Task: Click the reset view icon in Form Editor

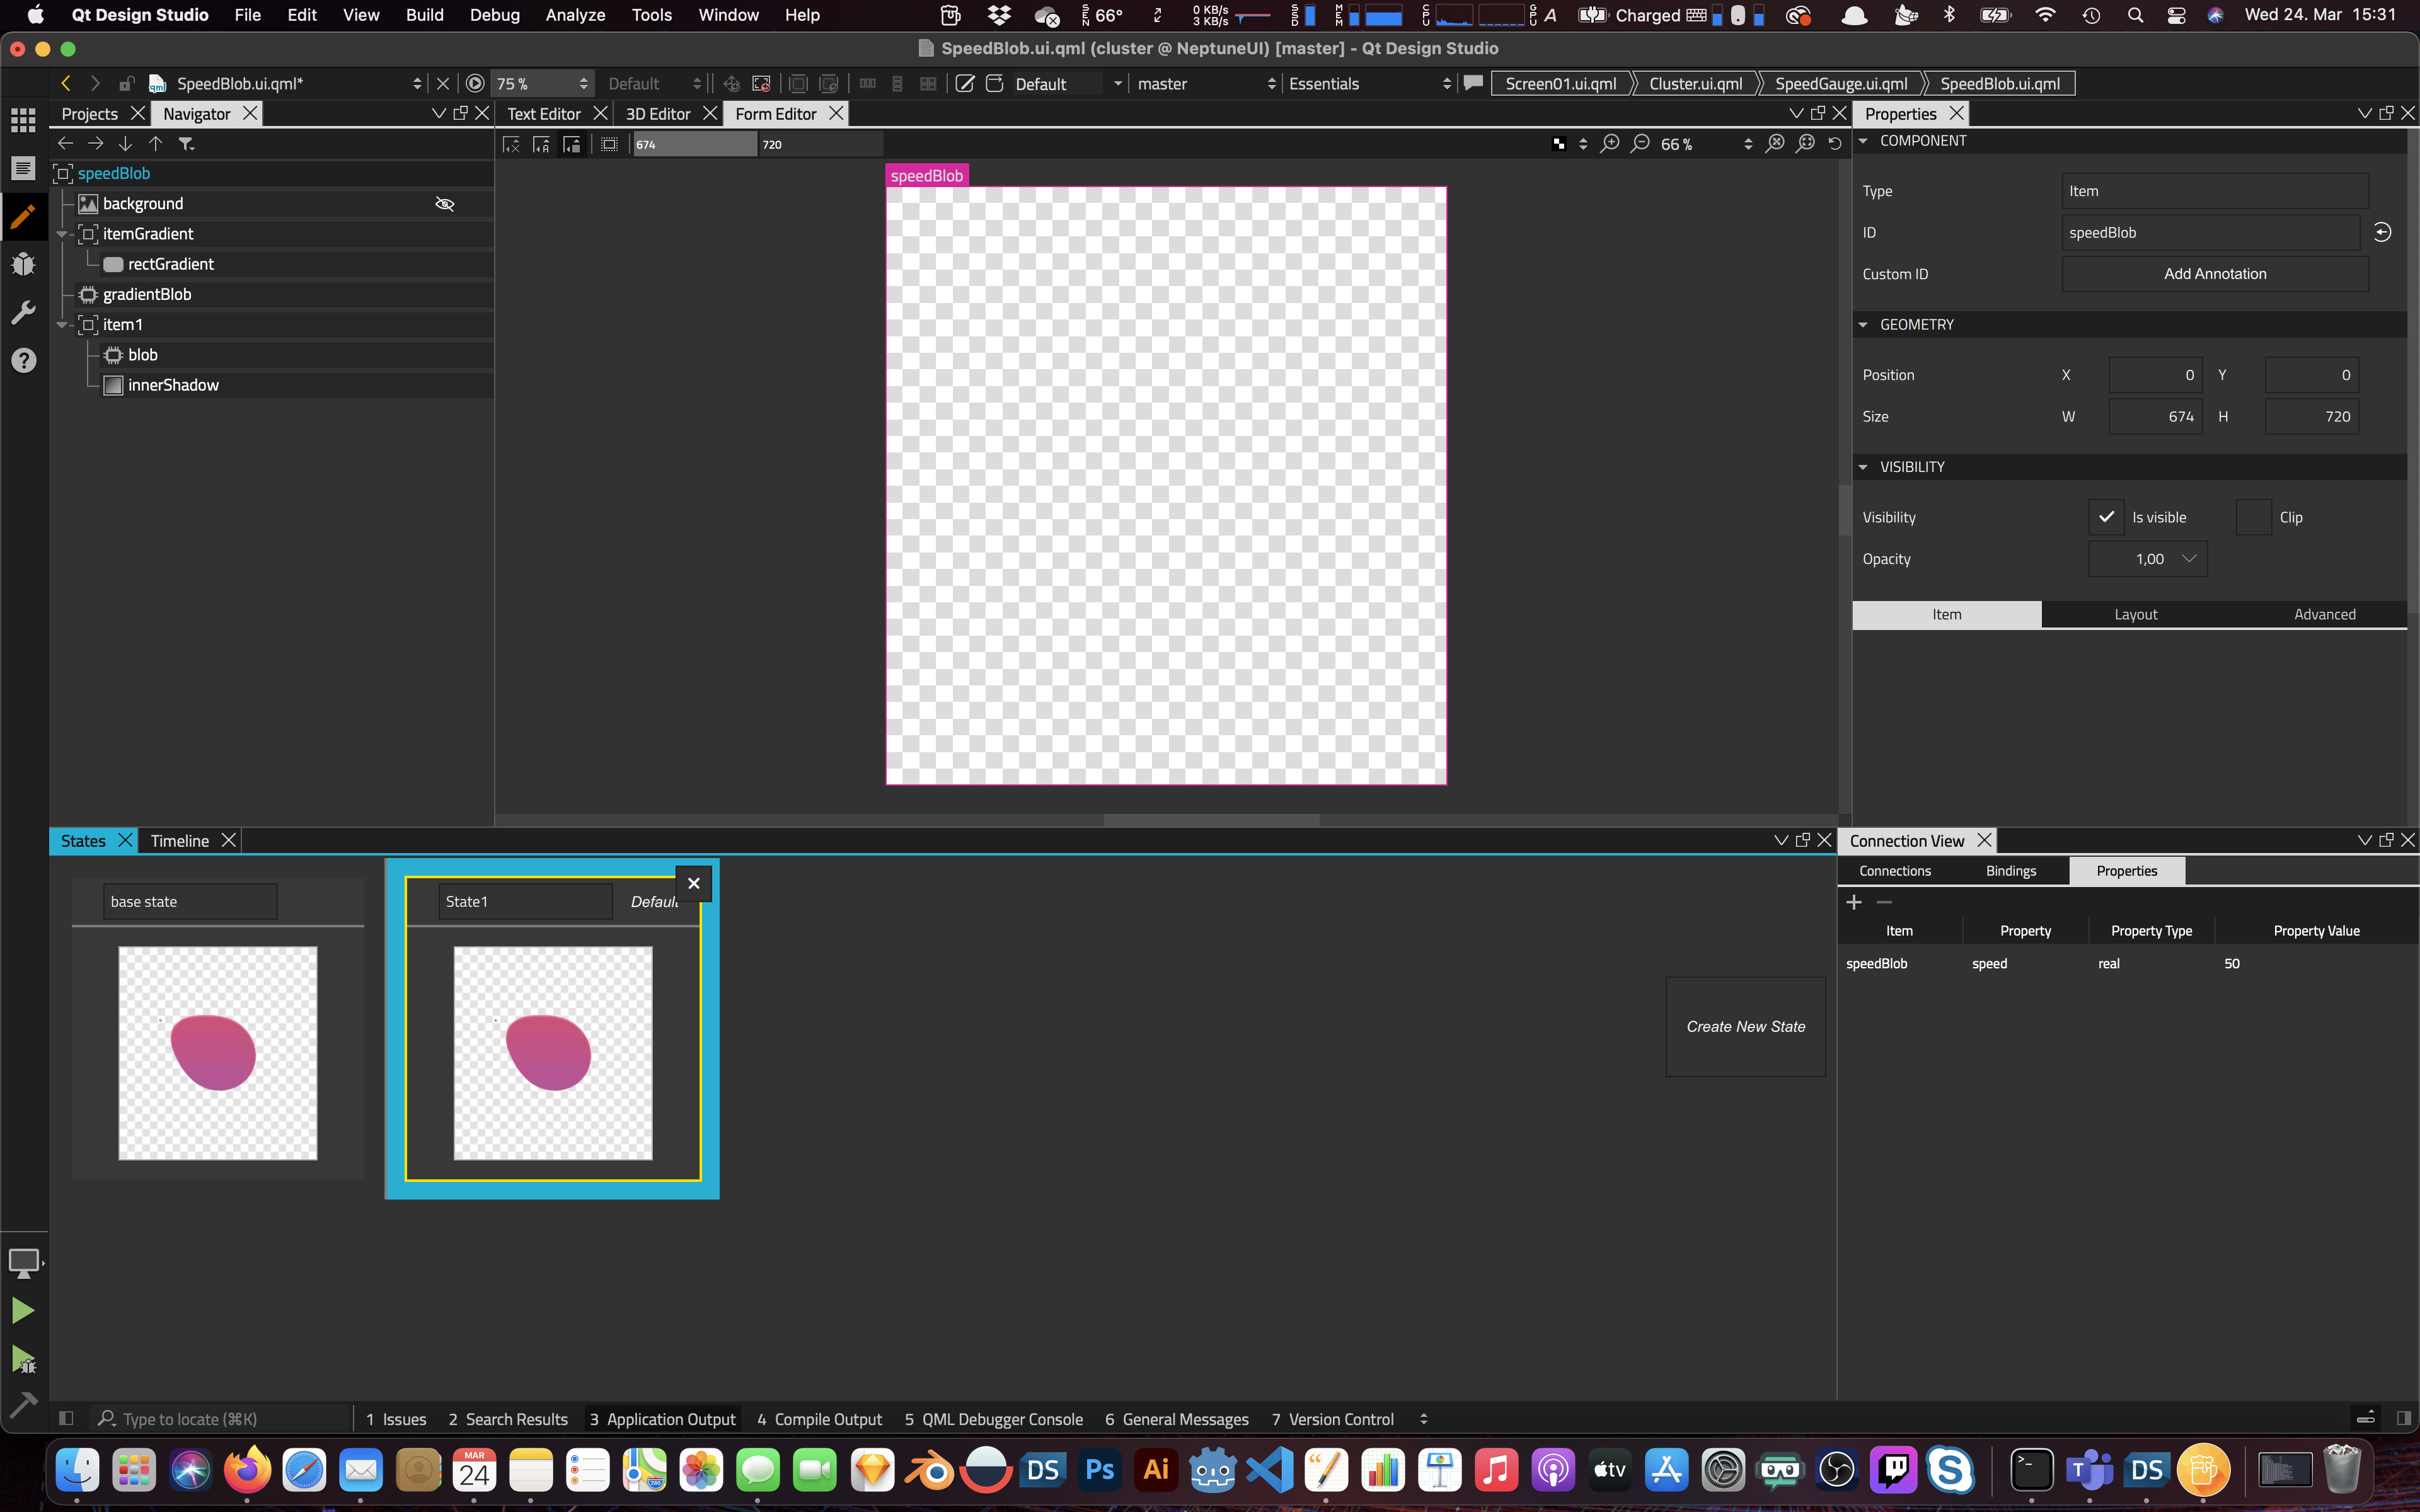Action: pyautogui.click(x=1834, y=144)
